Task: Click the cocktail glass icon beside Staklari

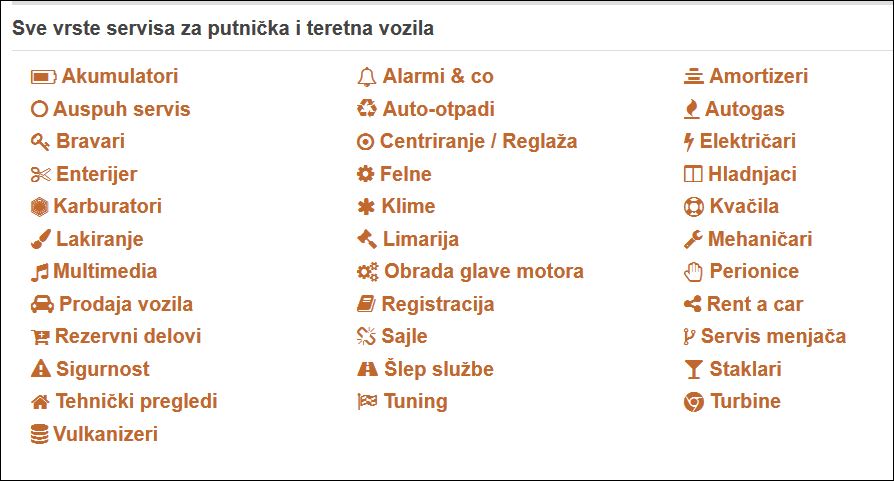Action: coord(693,369)
